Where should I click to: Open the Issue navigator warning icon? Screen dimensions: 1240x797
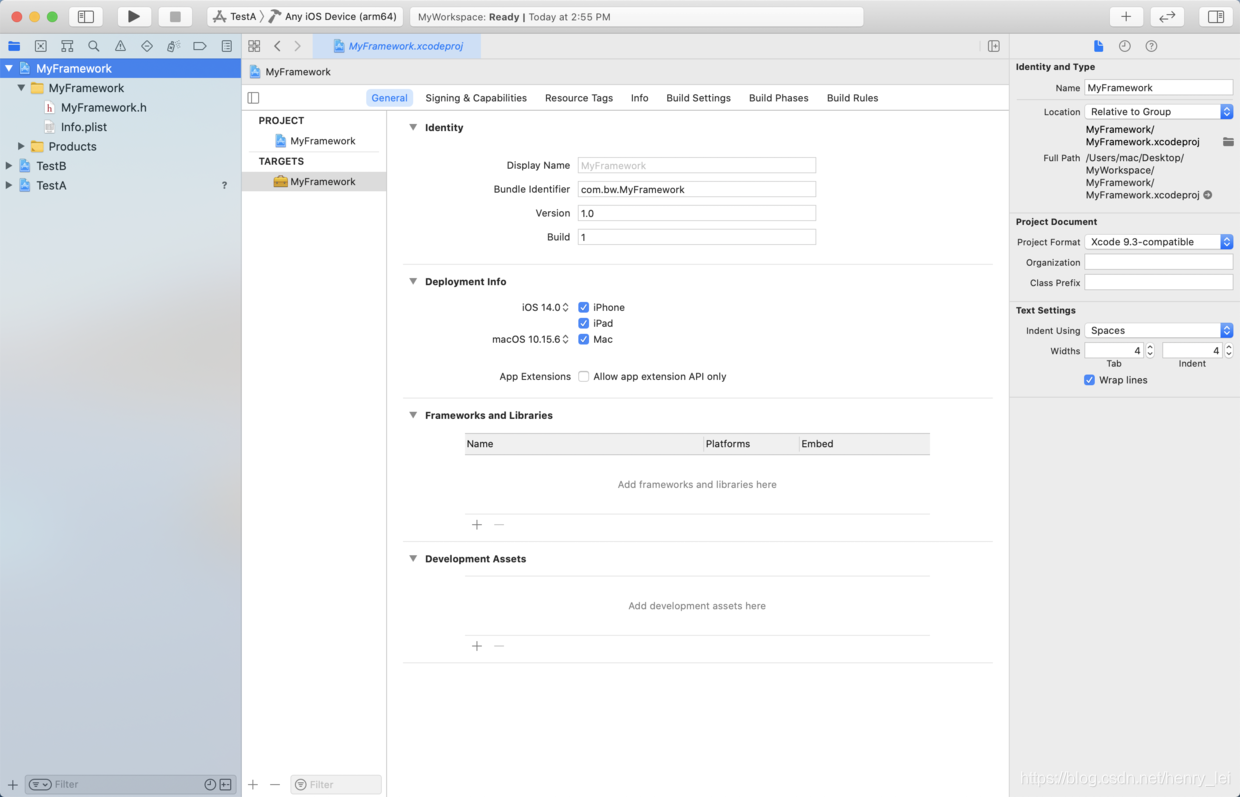(120, 46)
